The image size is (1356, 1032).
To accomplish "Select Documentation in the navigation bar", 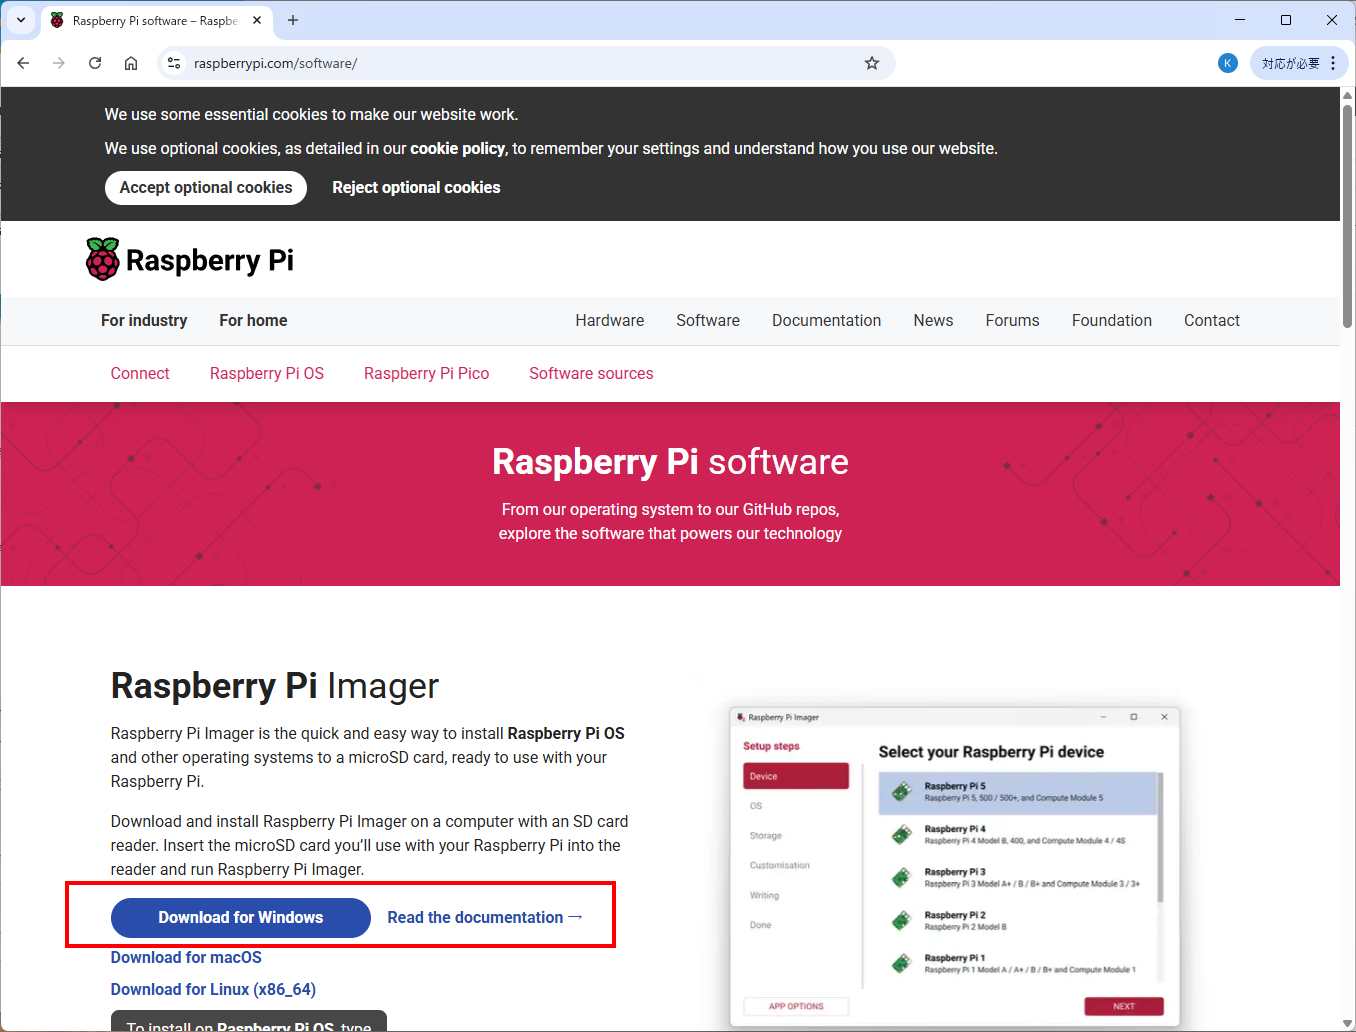I will coord(826,320).
